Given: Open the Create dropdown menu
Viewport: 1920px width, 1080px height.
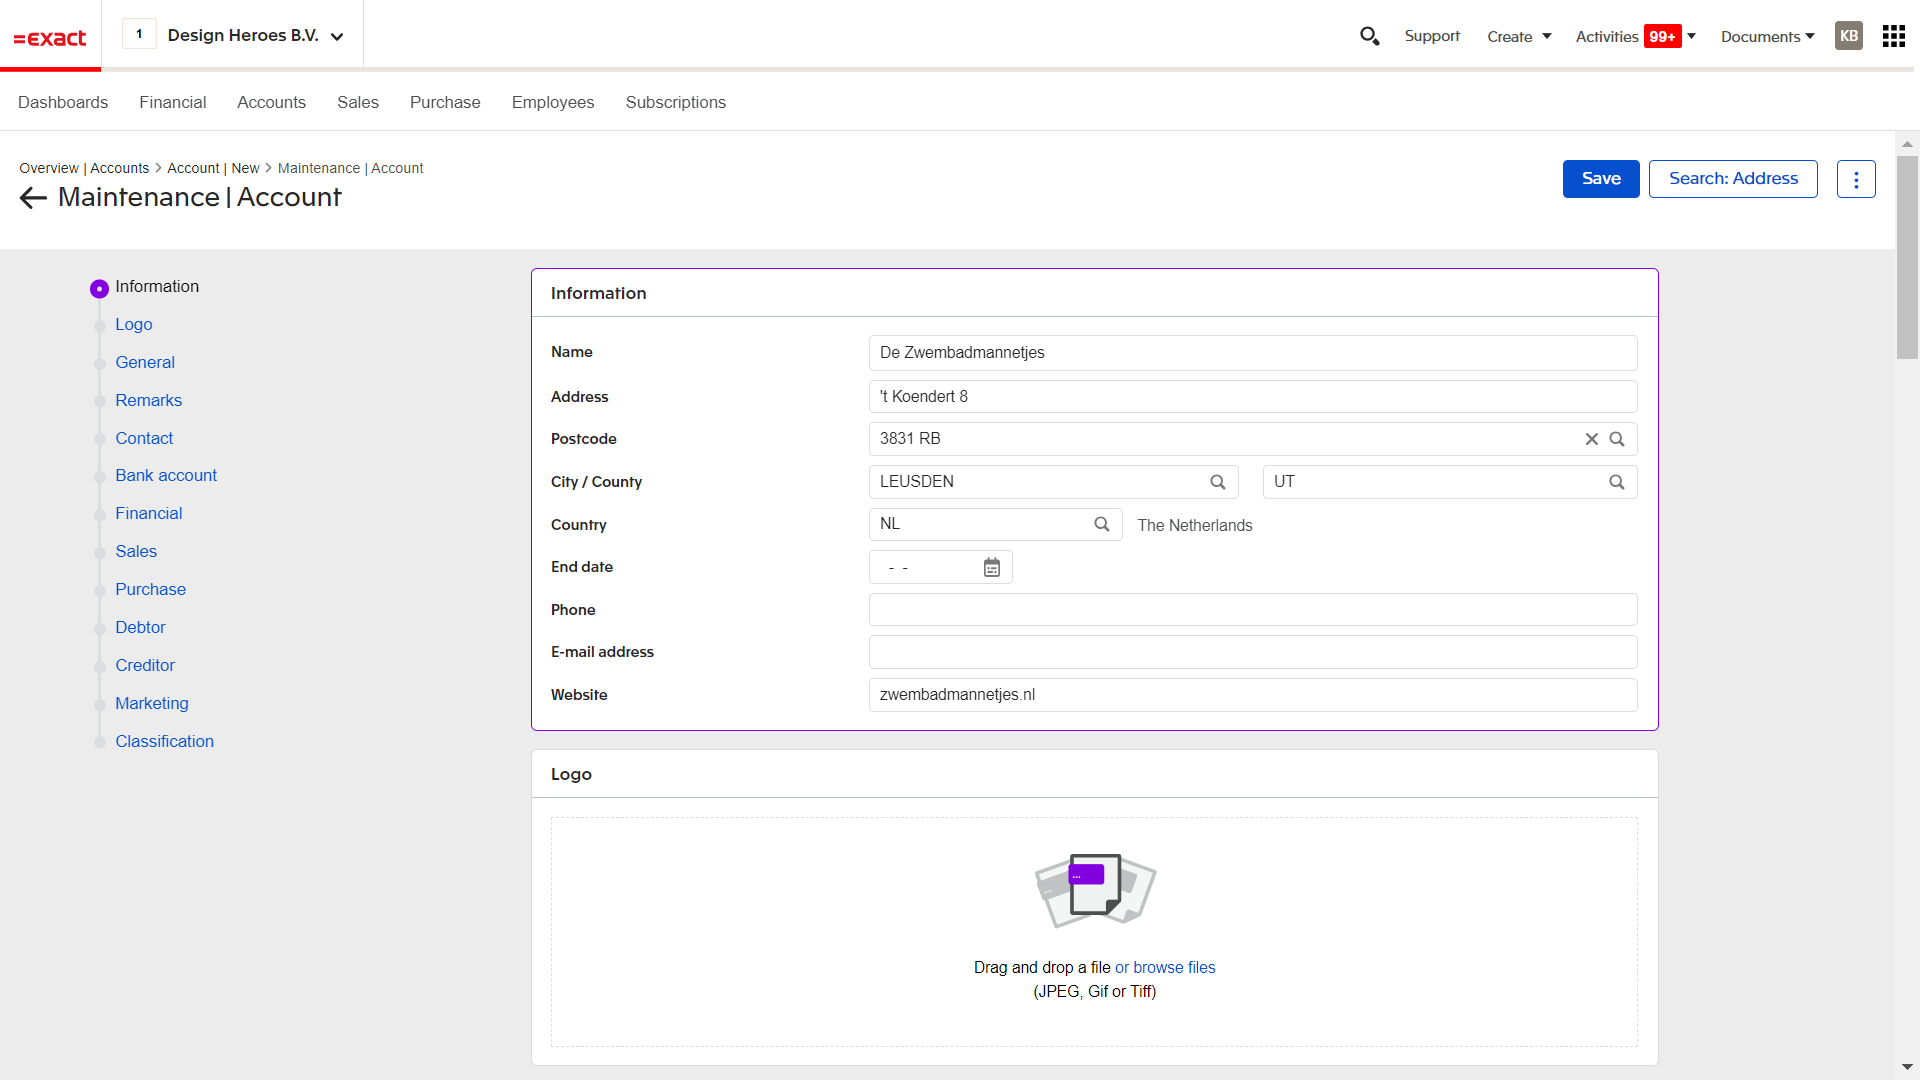Looking at the screenshot, I should tap(1518, 37).
